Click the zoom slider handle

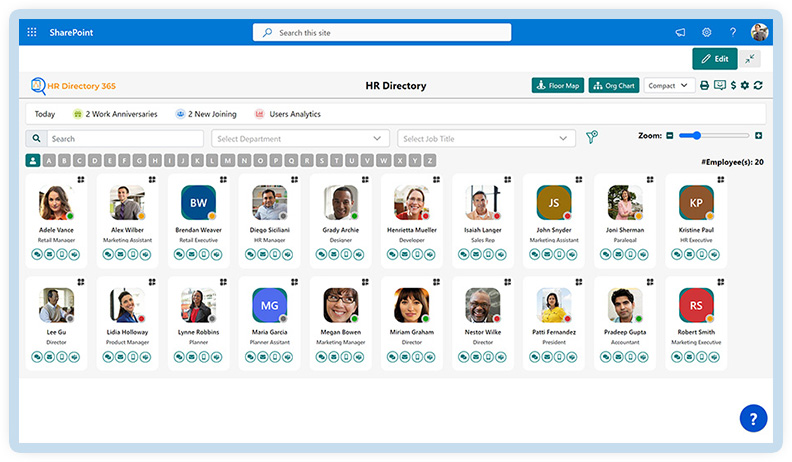pyautogui.click(x=697, y=135)
